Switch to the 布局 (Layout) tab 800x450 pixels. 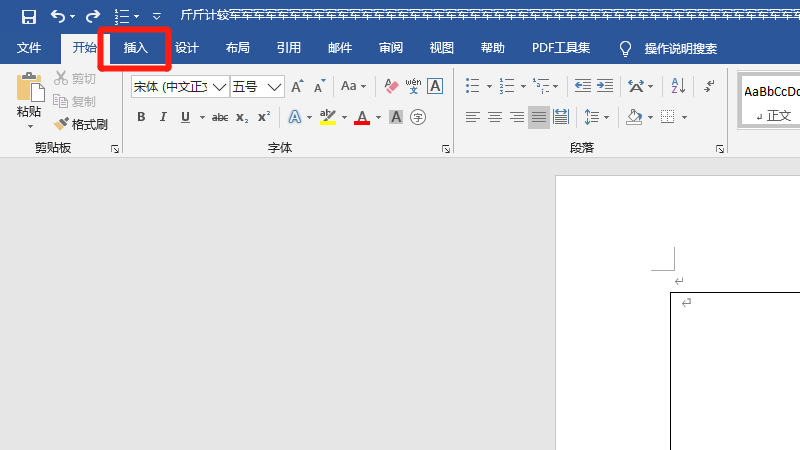(x=237, y=48)
